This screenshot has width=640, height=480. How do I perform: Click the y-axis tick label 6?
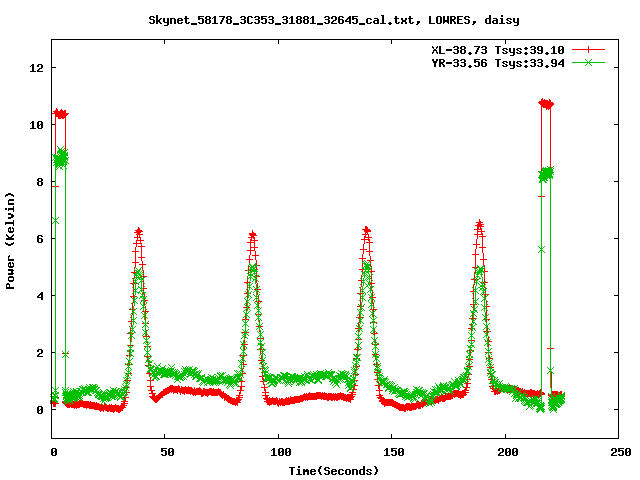[40, 239]
